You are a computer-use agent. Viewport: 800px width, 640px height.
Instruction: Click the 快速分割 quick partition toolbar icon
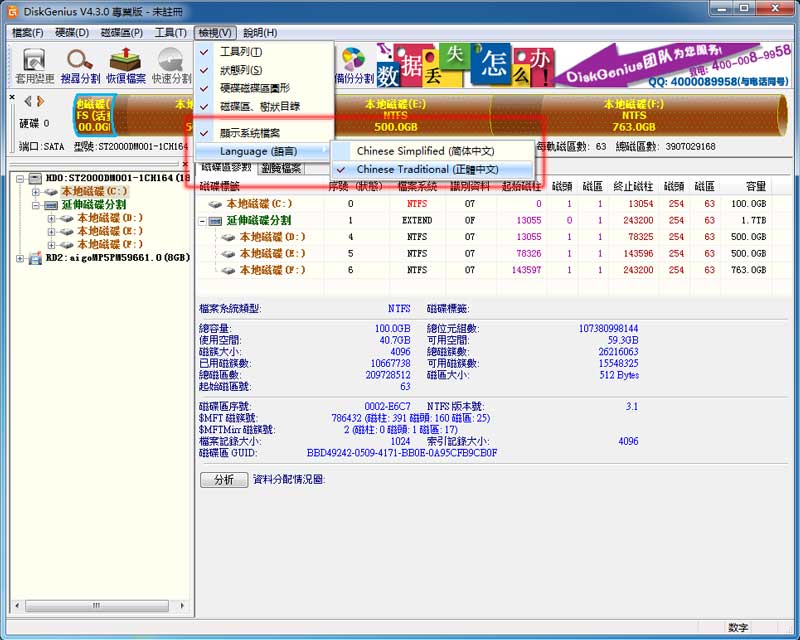pos(172,65)
